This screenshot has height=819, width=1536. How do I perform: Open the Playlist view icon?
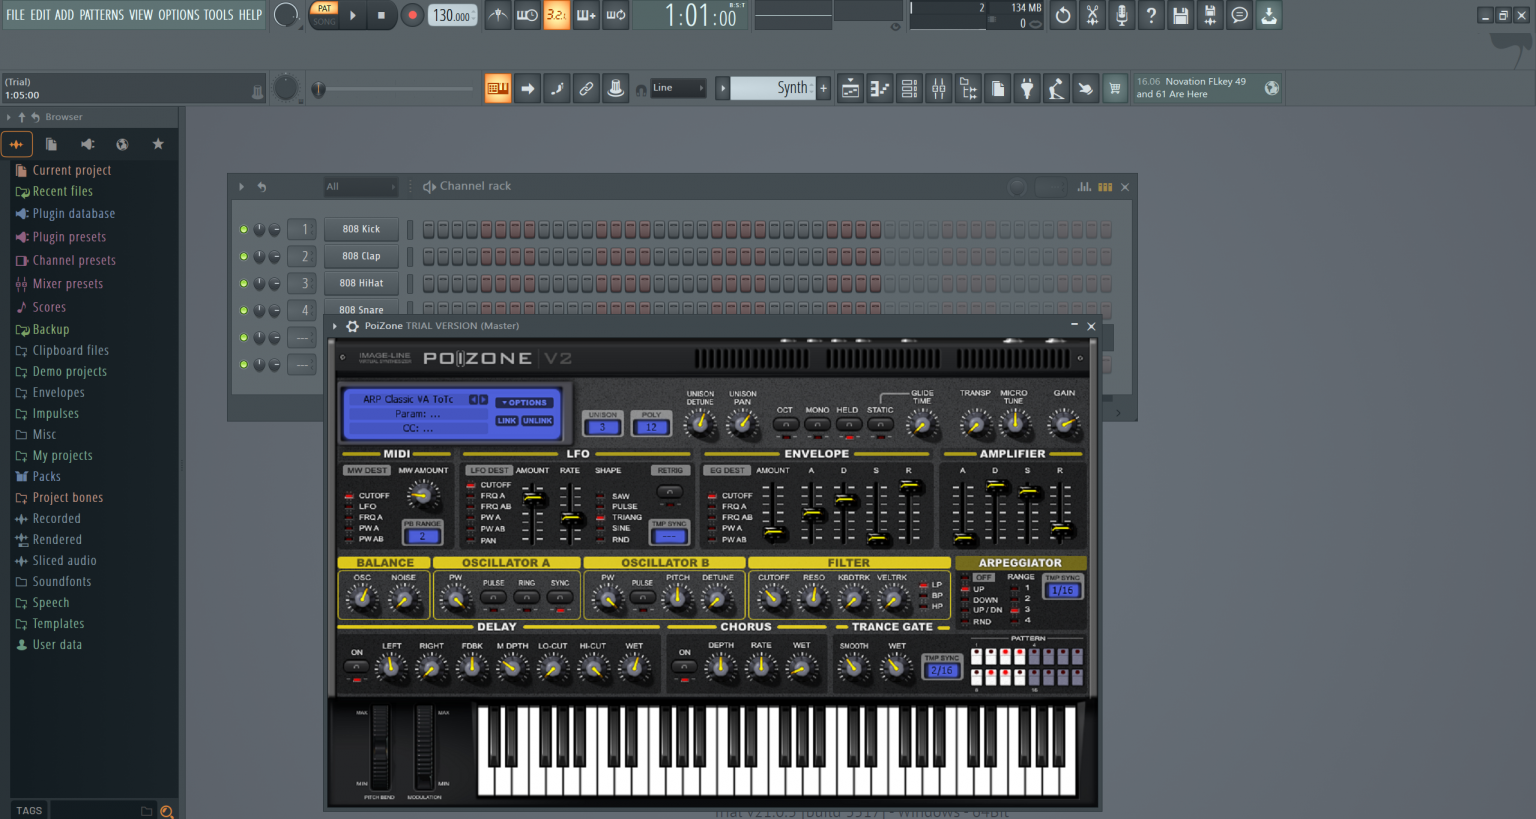(849, 88)
